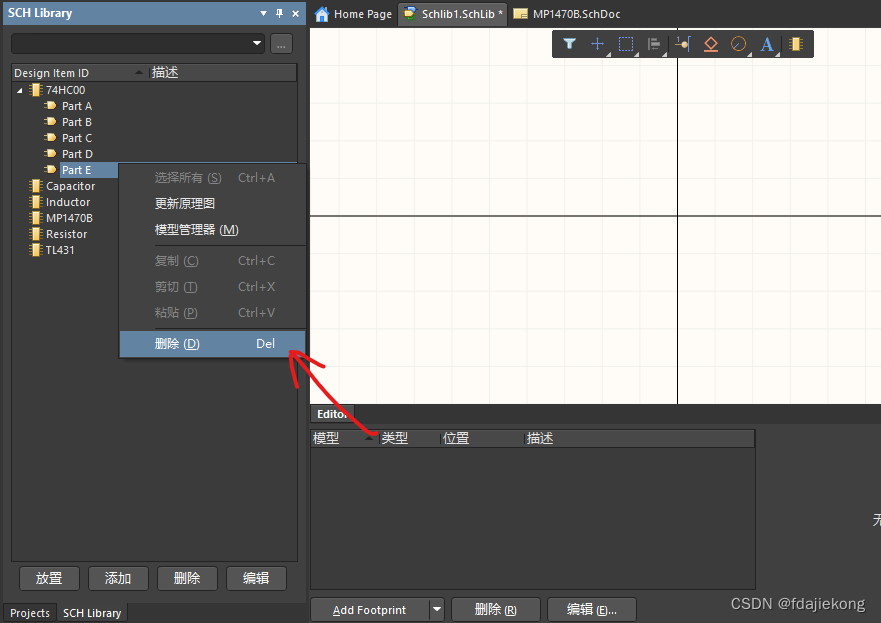This screenshot has width=881, height=623.
Task: Click the Capacitor component chip icon
Action: point(36,186)
